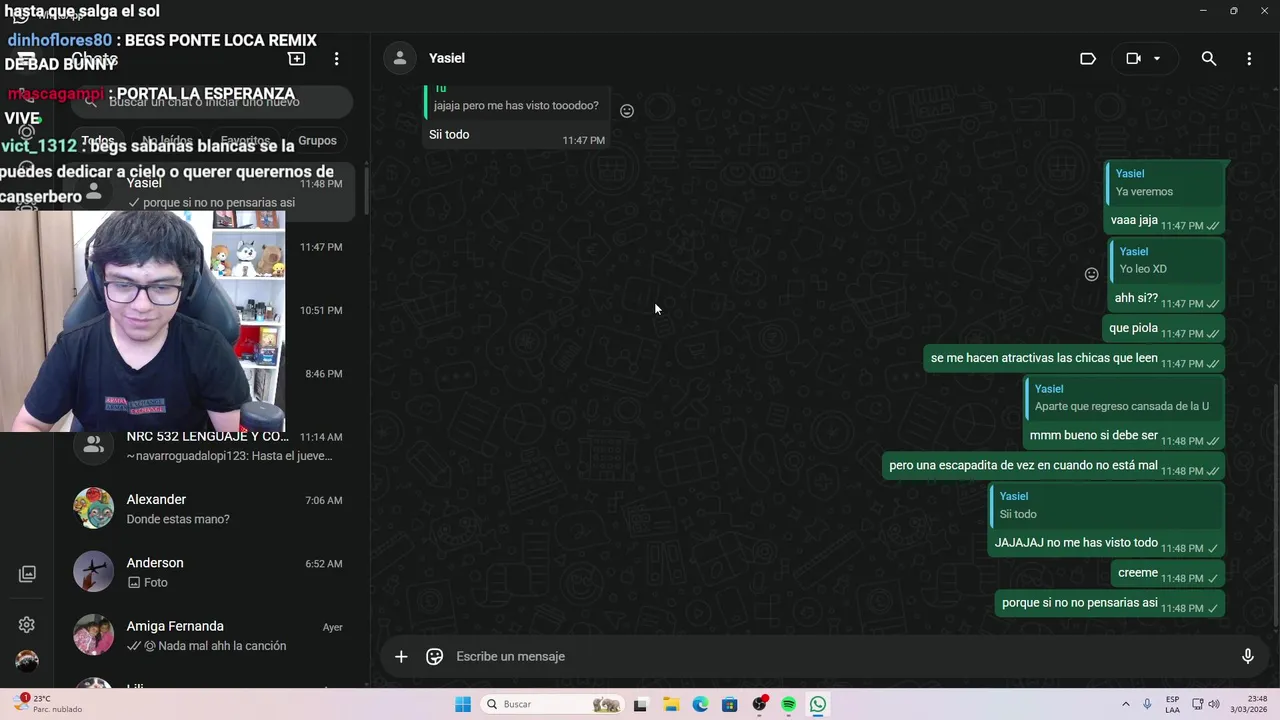Image resolution: width=1280 pixels, height=720 pixels.
Task: Open the volume and network quick settings
Action: click(1206, 705)
